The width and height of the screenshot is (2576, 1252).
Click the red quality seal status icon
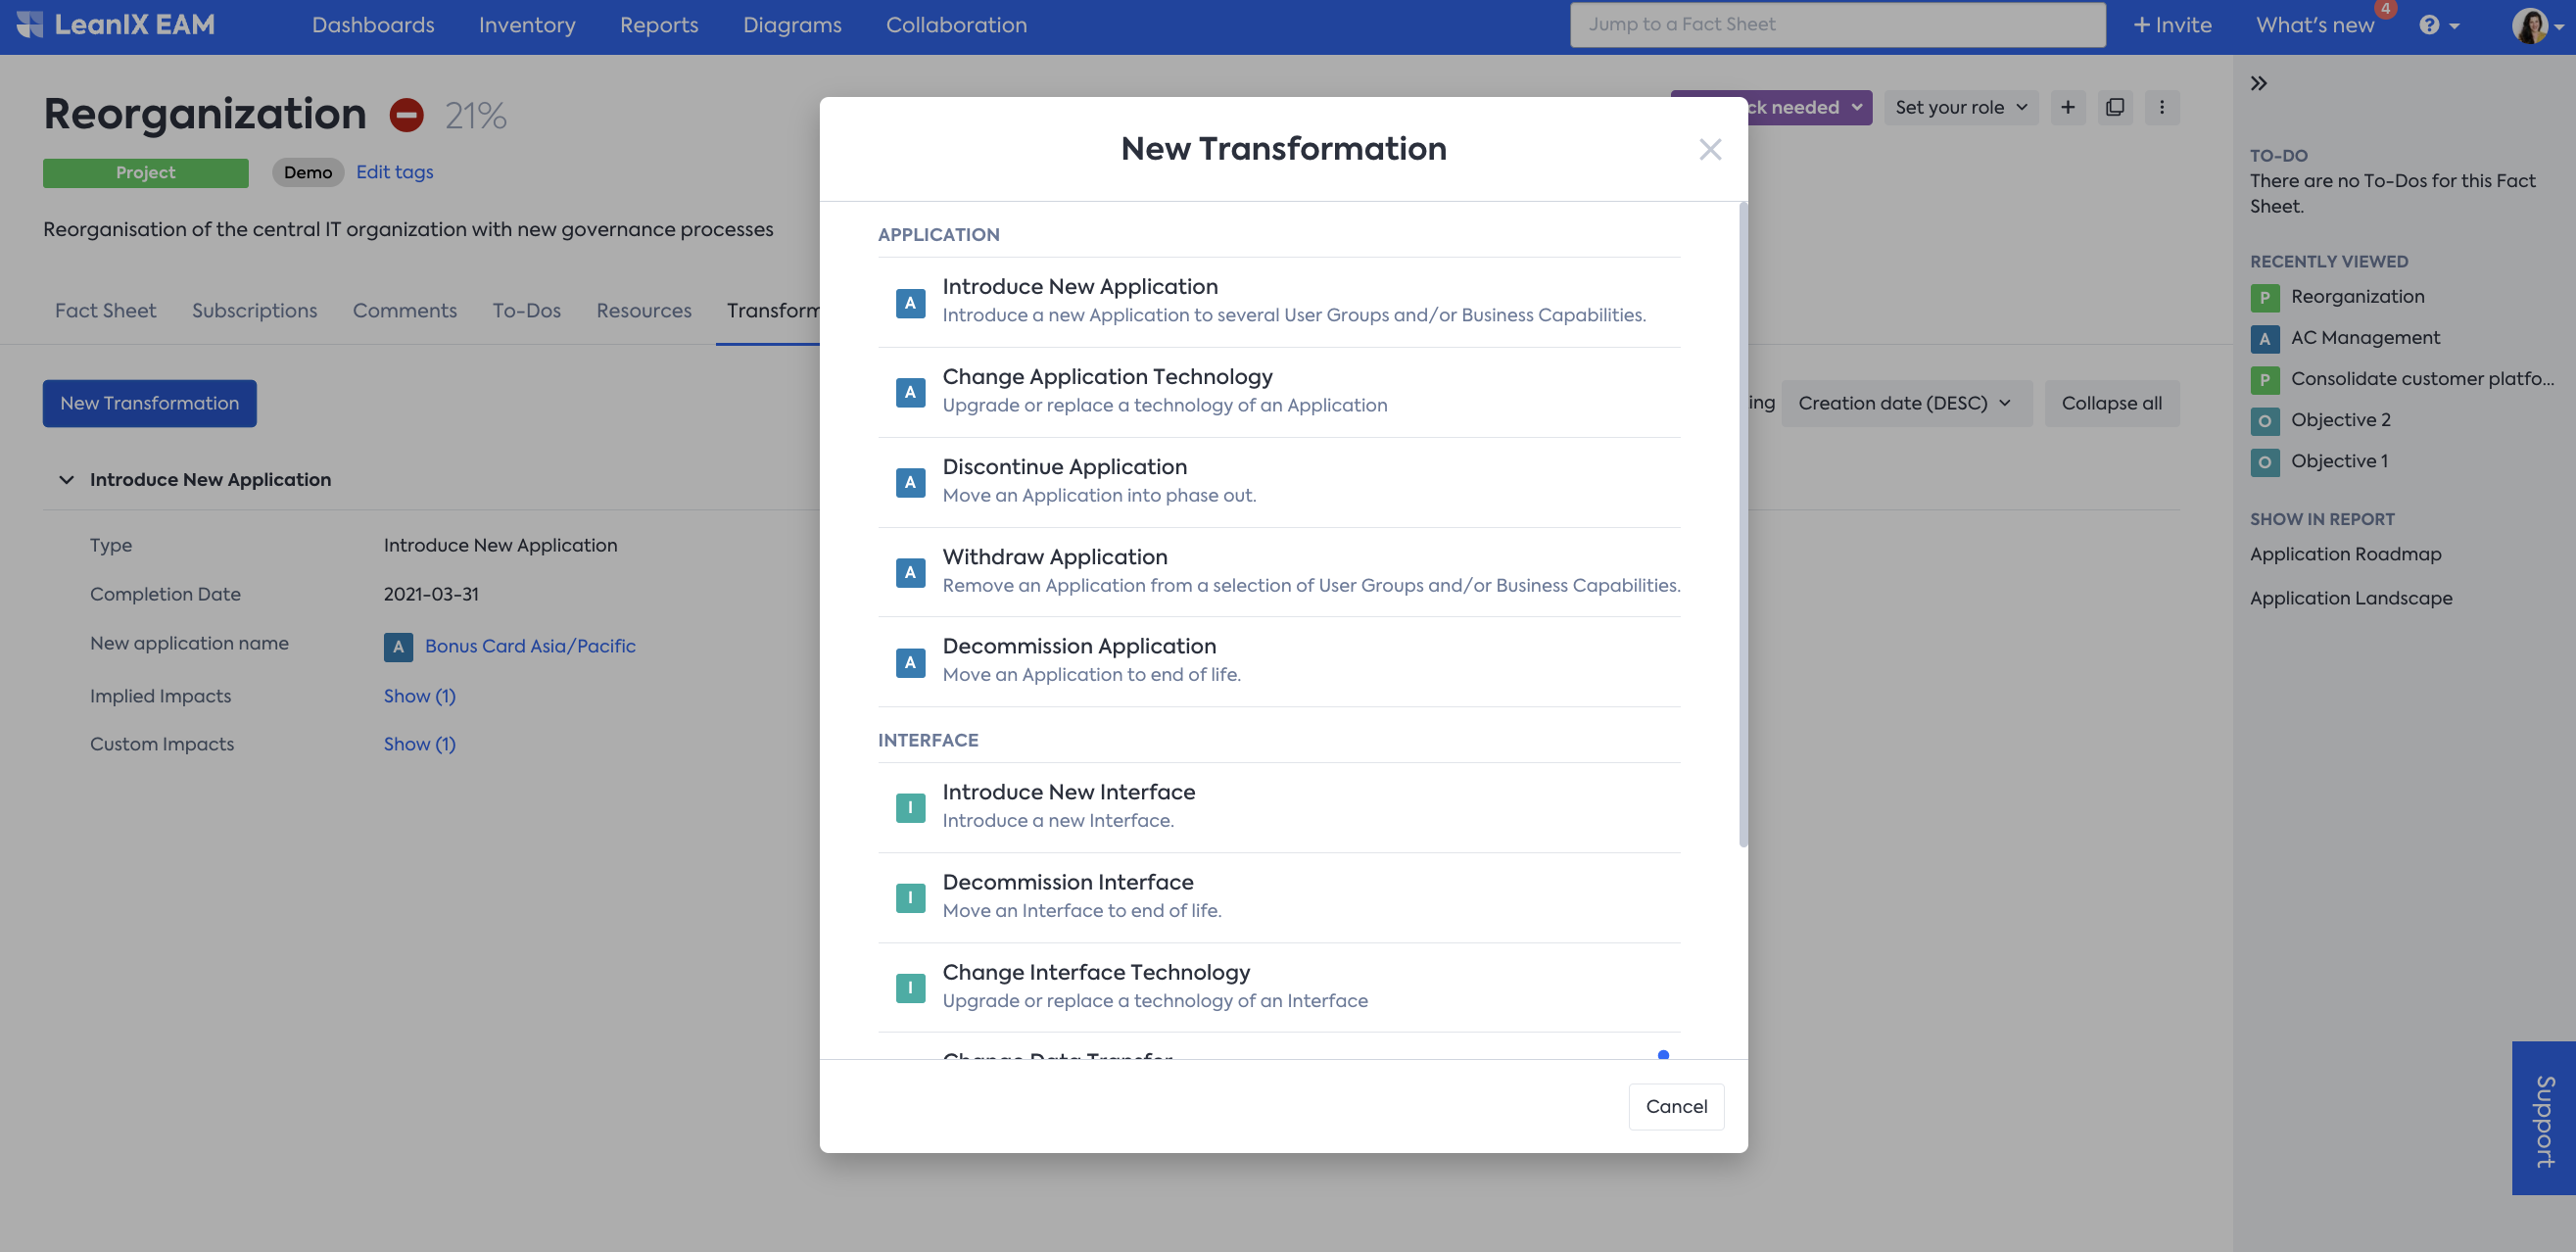tap(406, 115)
